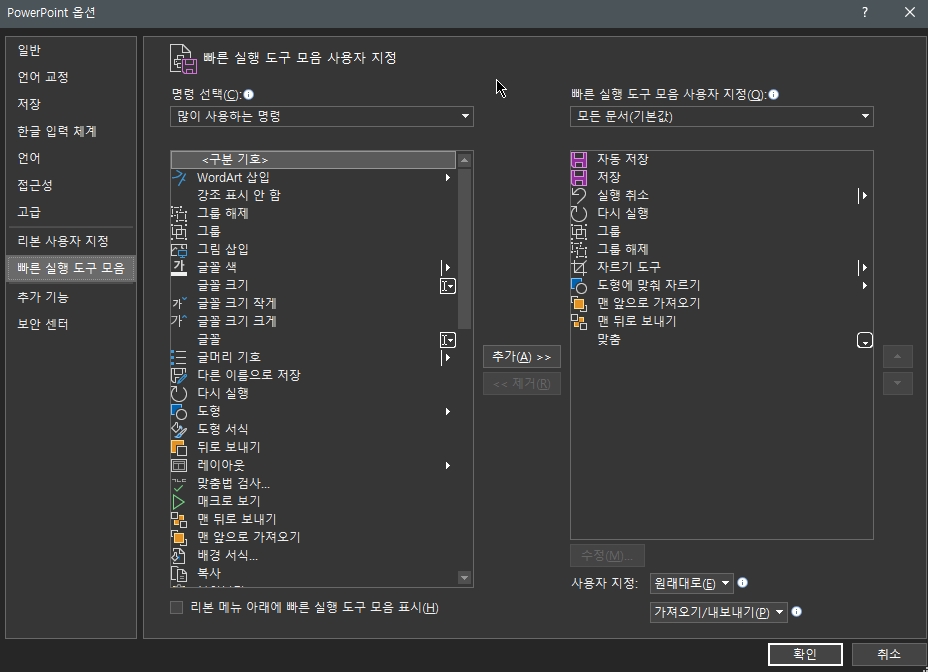The width and height of the screenshot is (928, 672).
Task: Select 글꼴 entry in commands list
Action: pyautogui.click(x=313, y=339)
